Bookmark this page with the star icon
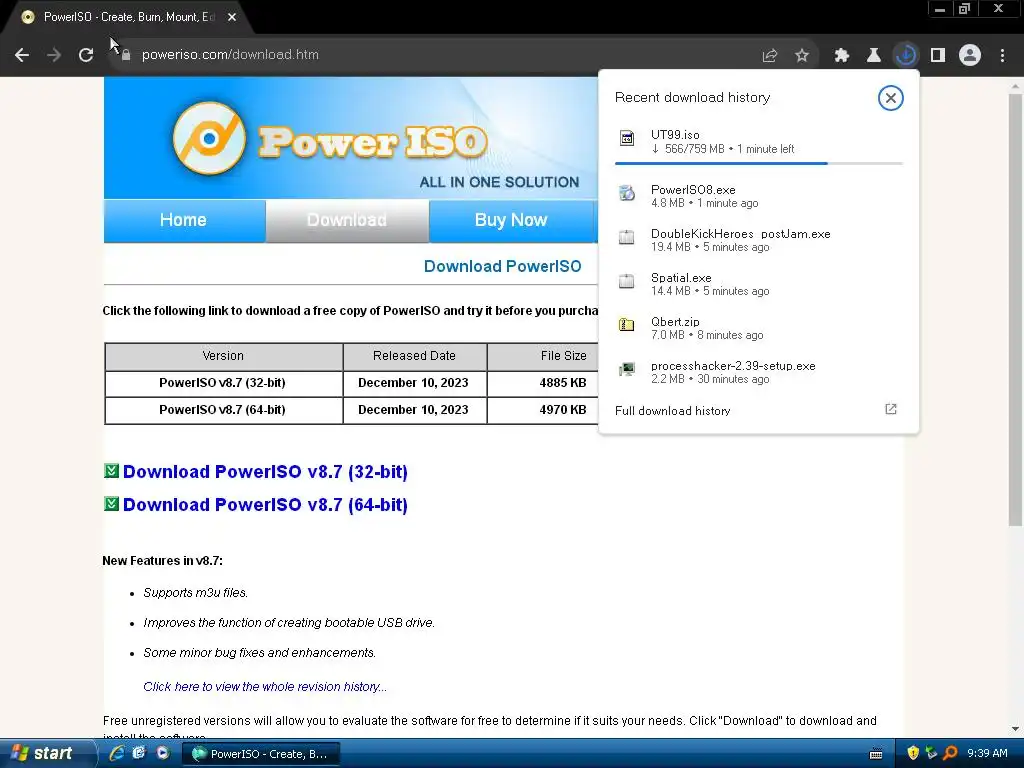1024x768 pixels. point(802,56)
